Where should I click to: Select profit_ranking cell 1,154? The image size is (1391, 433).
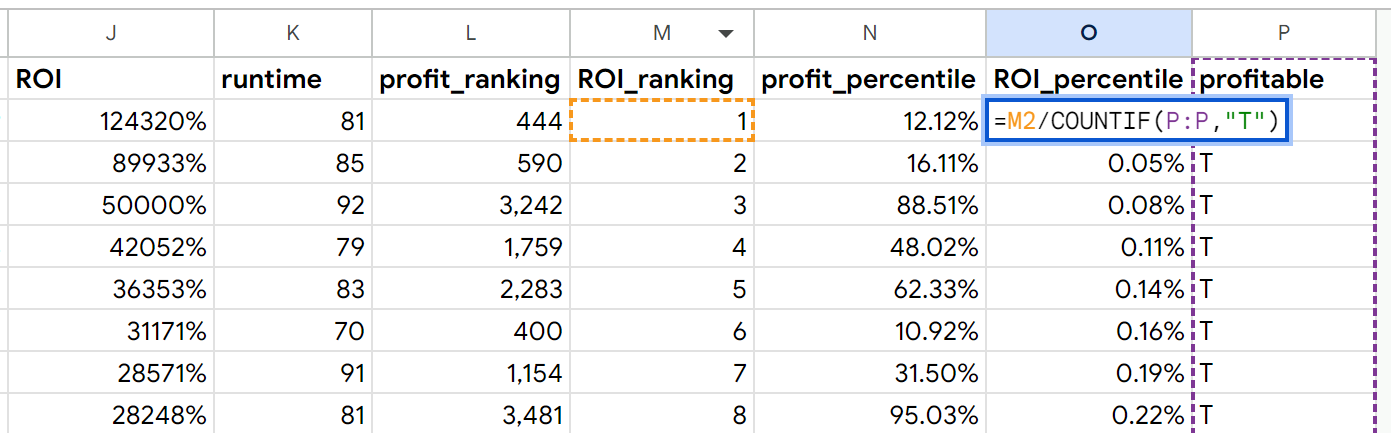[x=470, y=373]
